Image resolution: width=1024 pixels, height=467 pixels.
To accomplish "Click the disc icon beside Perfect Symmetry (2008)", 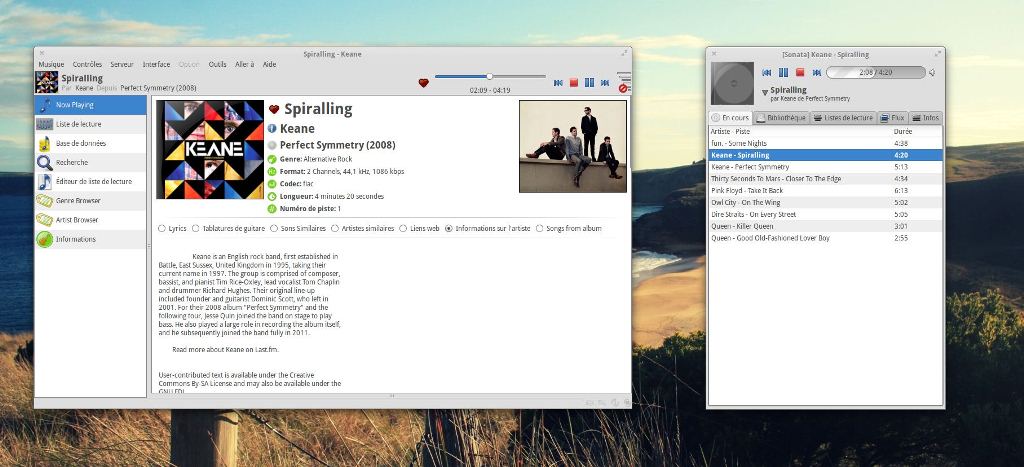I will (x=272, y=145).
